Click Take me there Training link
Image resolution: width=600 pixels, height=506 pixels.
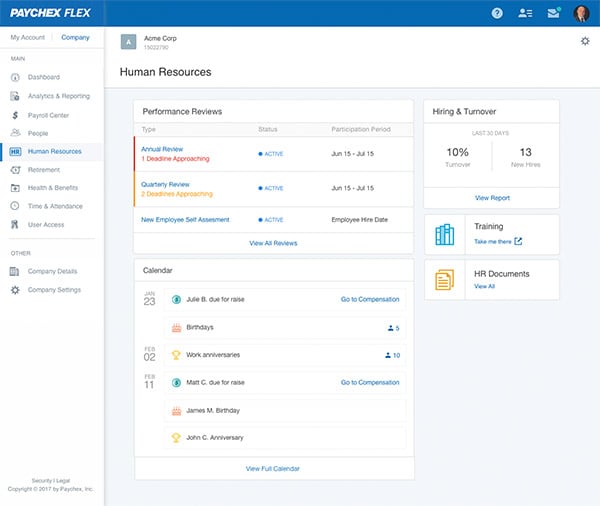click(x=493, y=241)
